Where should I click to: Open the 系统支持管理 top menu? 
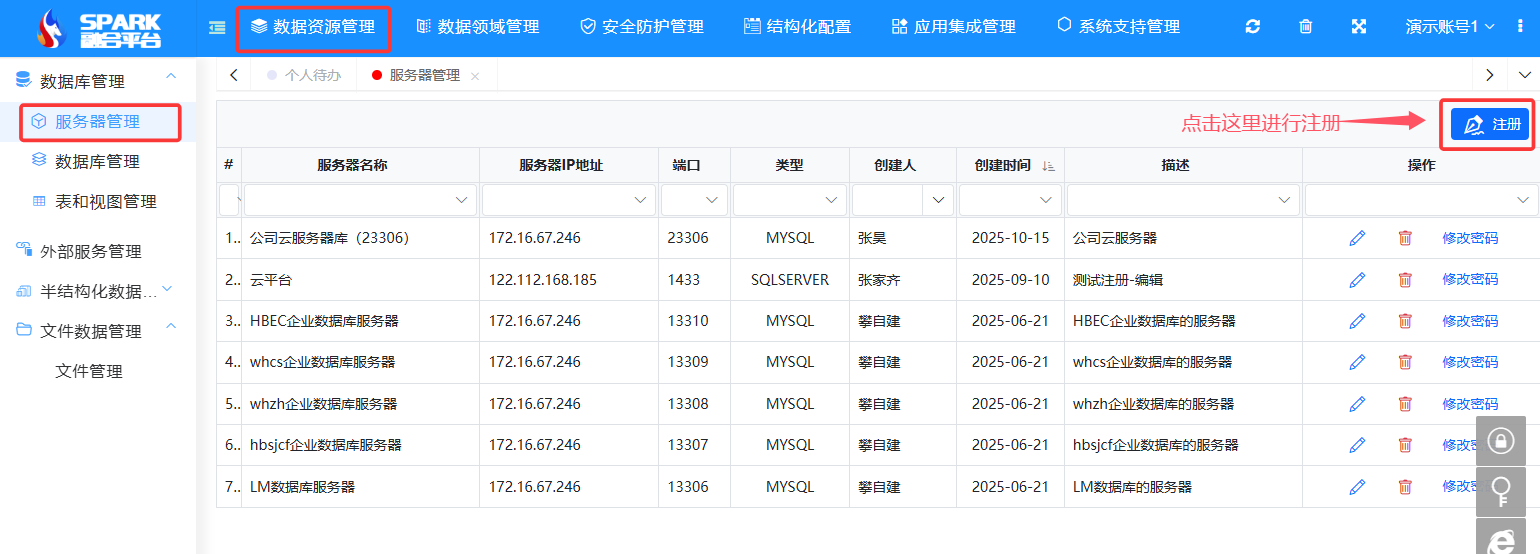coord(1118,27)
